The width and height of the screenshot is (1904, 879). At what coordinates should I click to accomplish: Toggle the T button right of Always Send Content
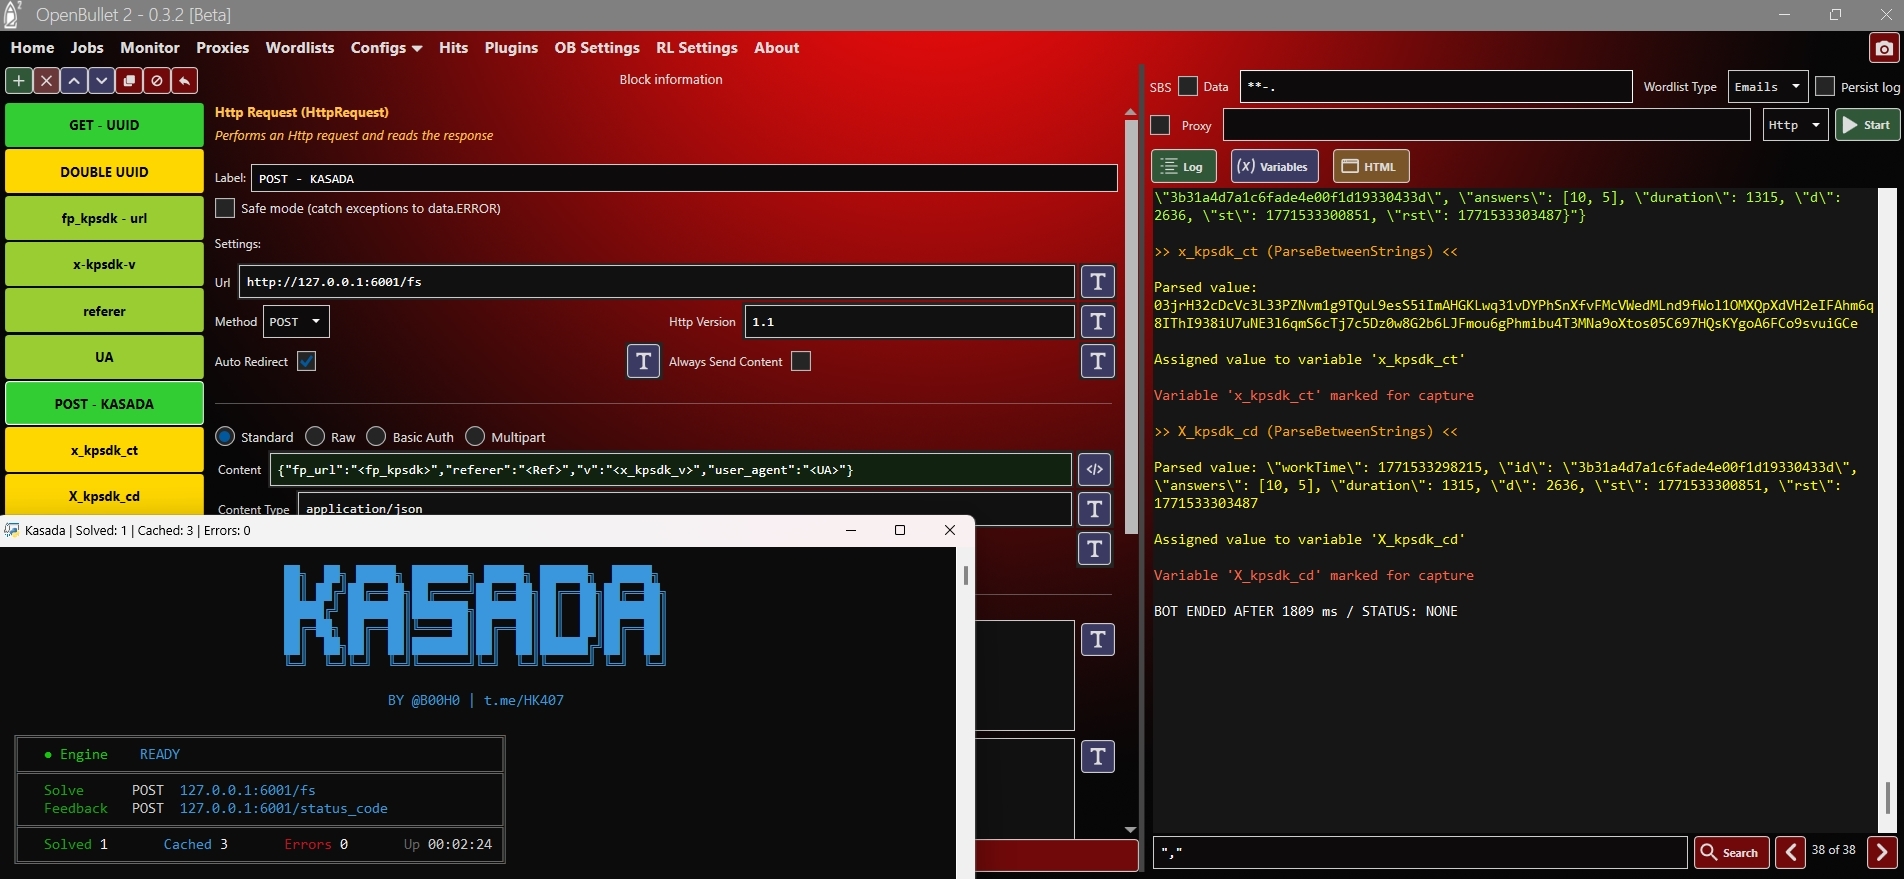1098,361
